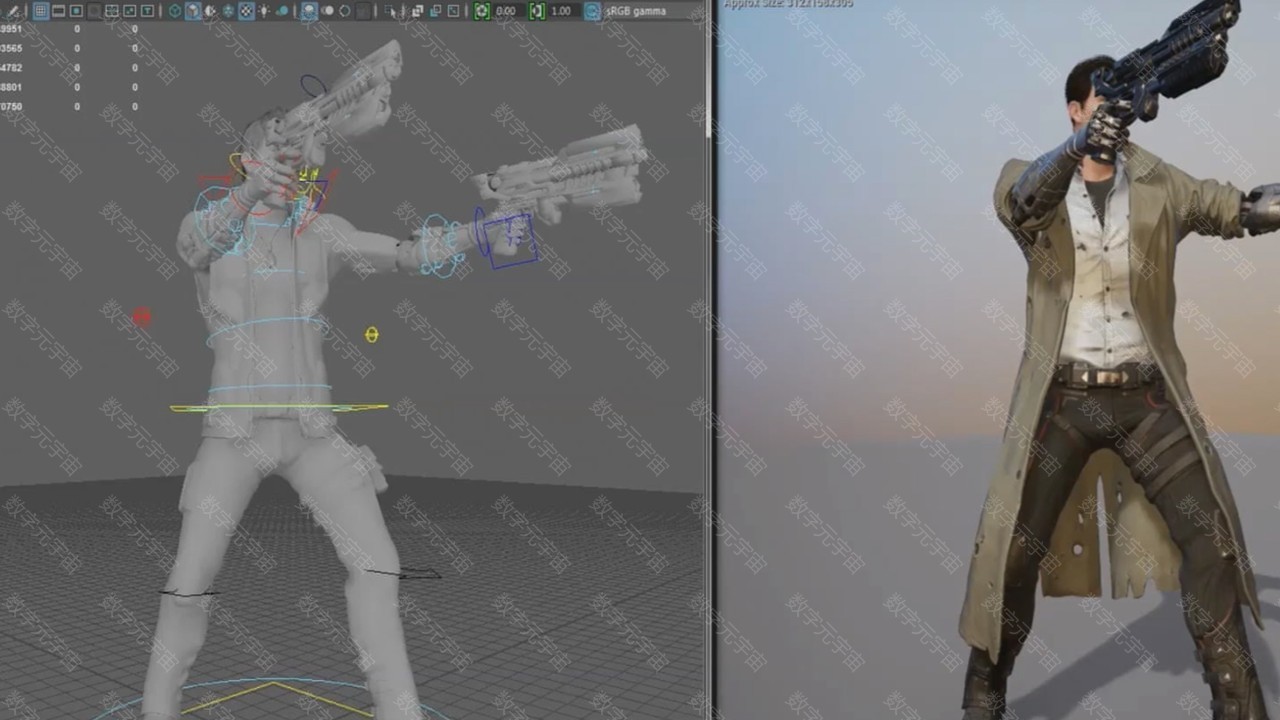Toggle the view transform icon
1280x720 pixels.
592,11
